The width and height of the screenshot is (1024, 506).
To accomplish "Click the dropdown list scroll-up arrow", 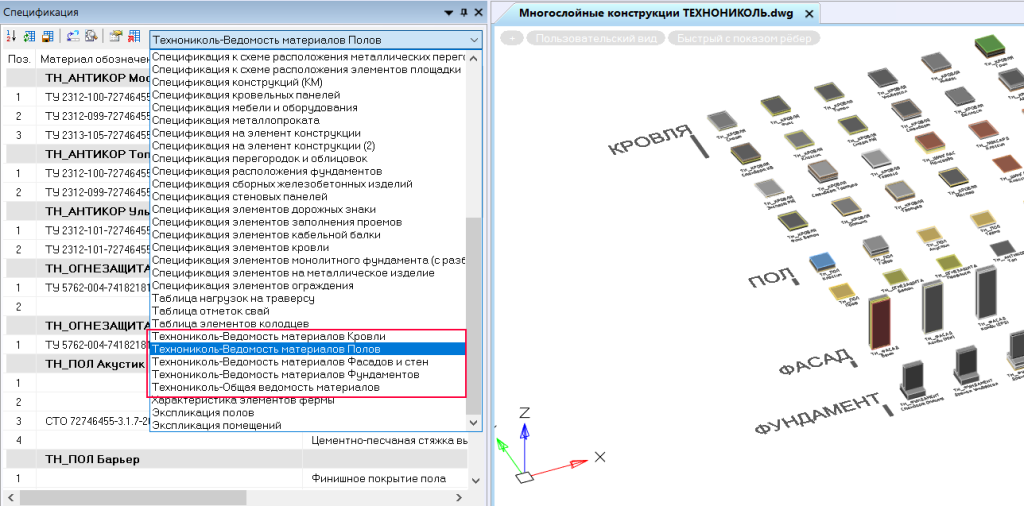I will 474,57.
